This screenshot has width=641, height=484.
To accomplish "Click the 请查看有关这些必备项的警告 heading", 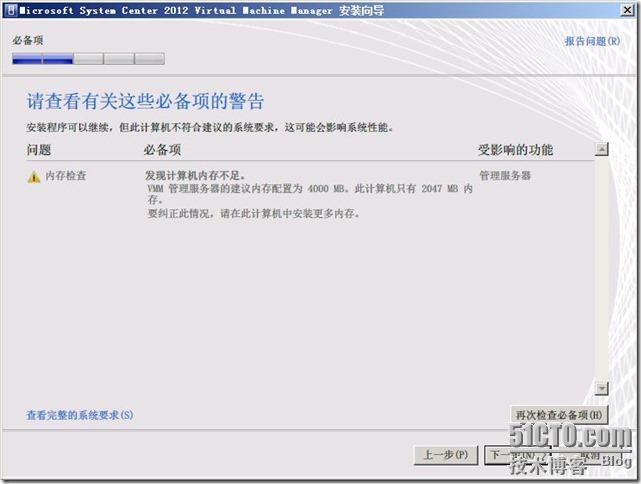I will (145, 101).
